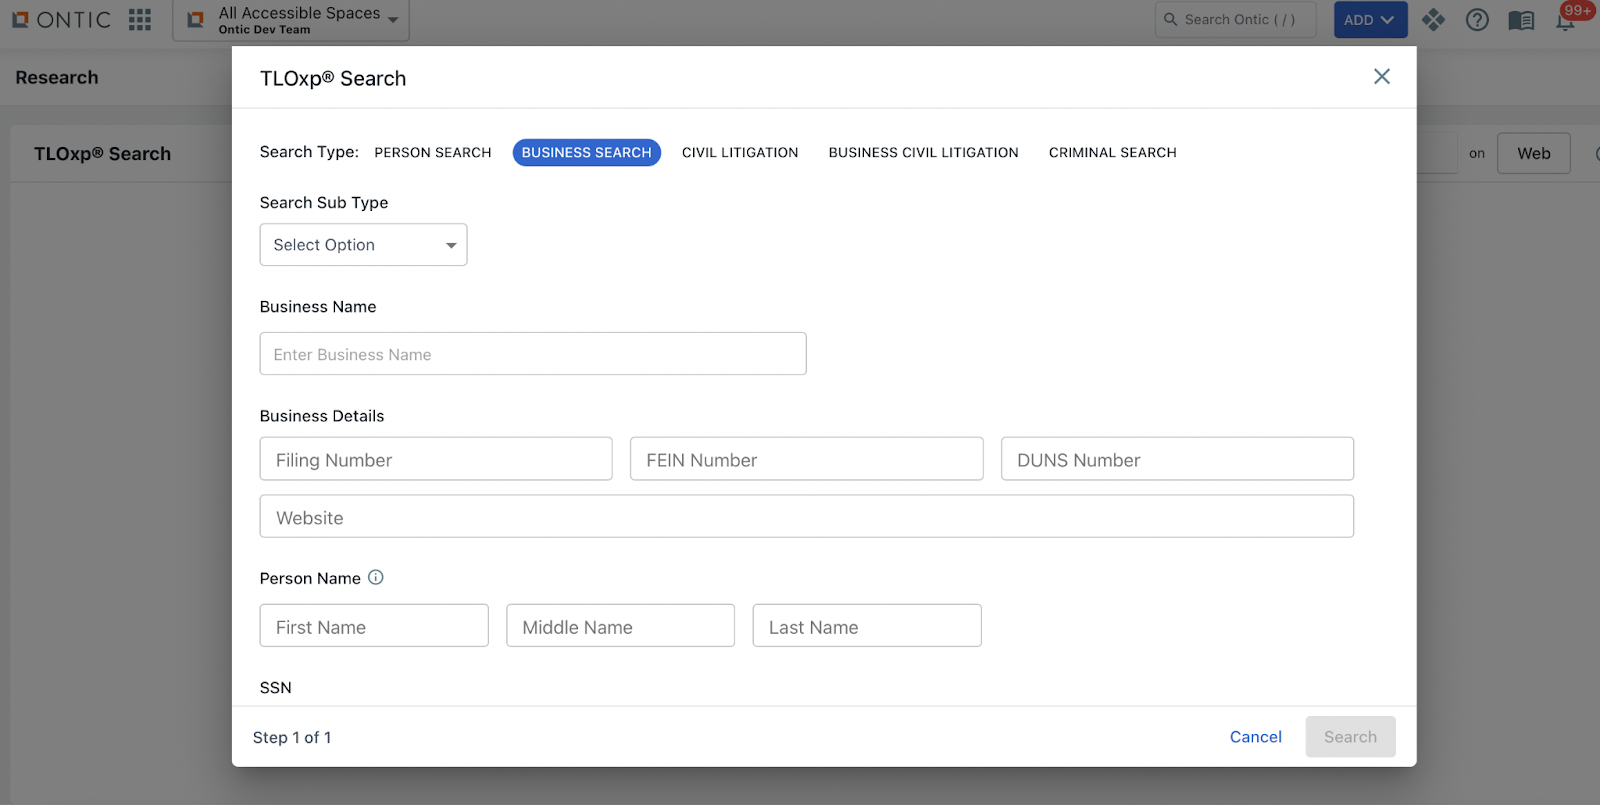Viewport: 1600px width, 805px height.
Task: Click the Website input field
Action: point(807,517)
